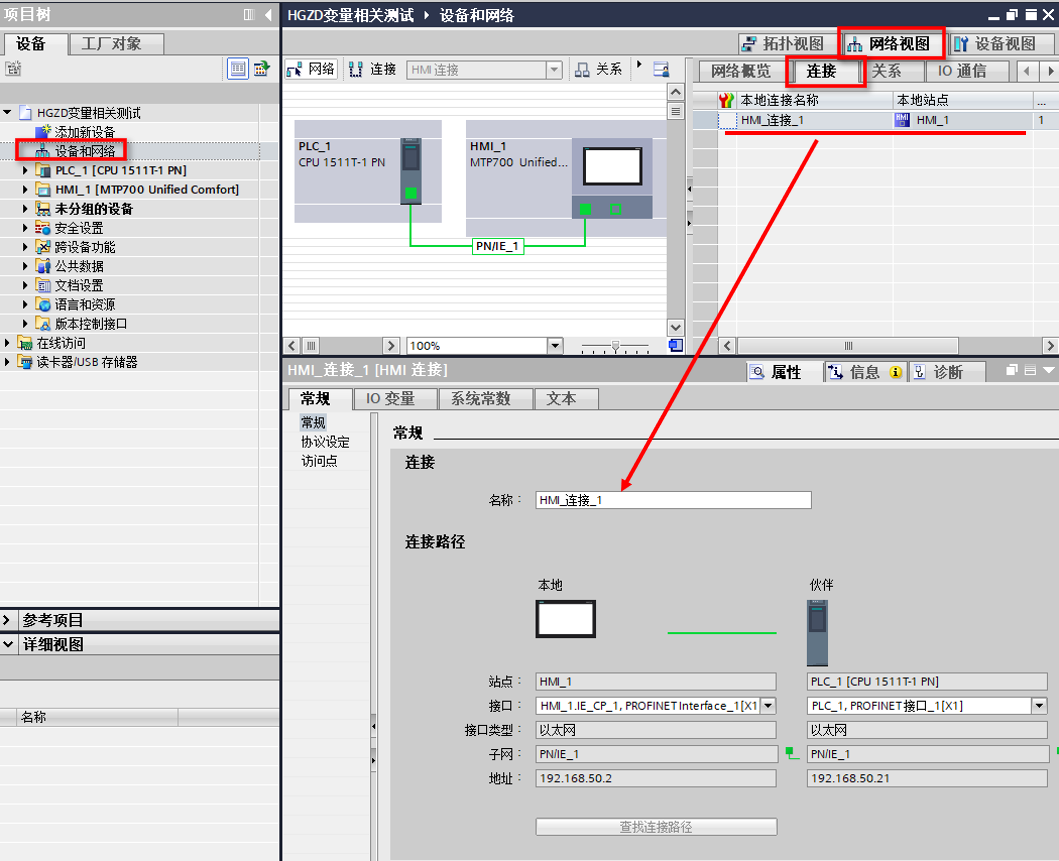Click the 安全设置 folder icon in the tree
The width and height of the screenshot is (1059, 861).
[42, 228]
